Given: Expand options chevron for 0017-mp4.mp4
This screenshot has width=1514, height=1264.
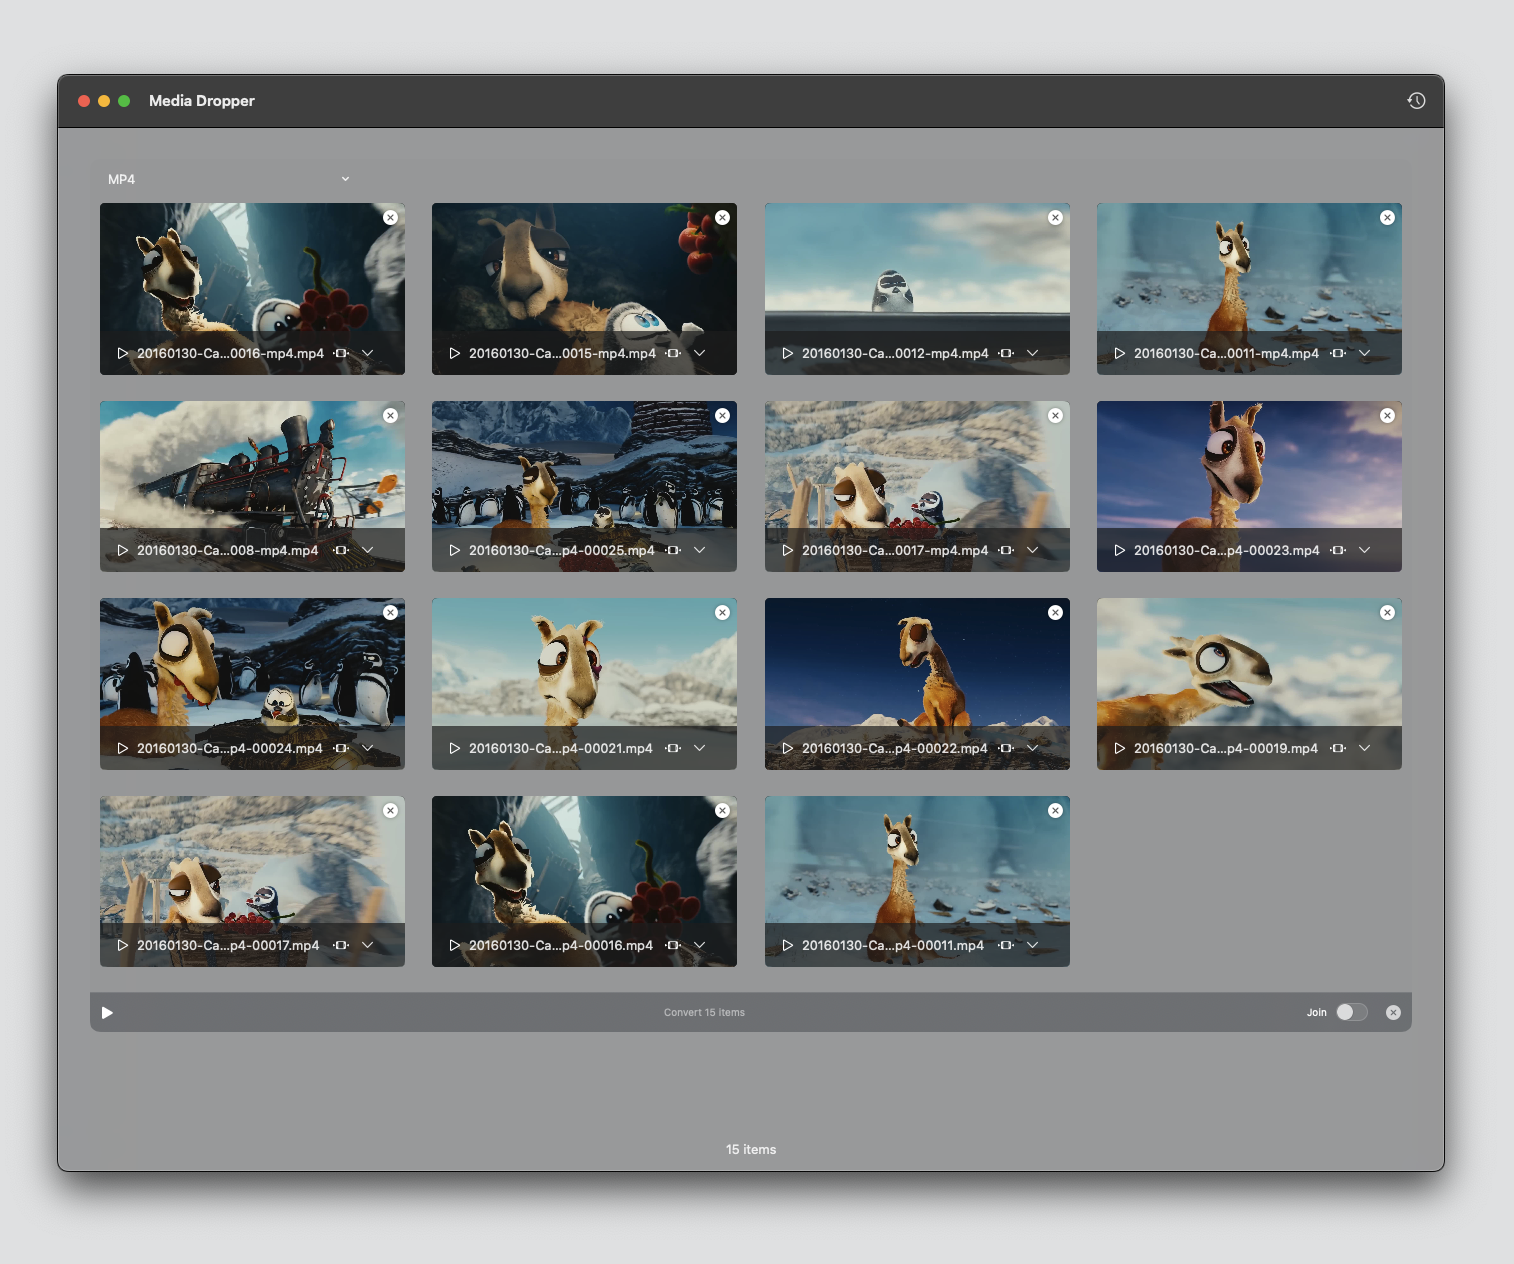Looking at the screenshot, I should (1032, 550).
